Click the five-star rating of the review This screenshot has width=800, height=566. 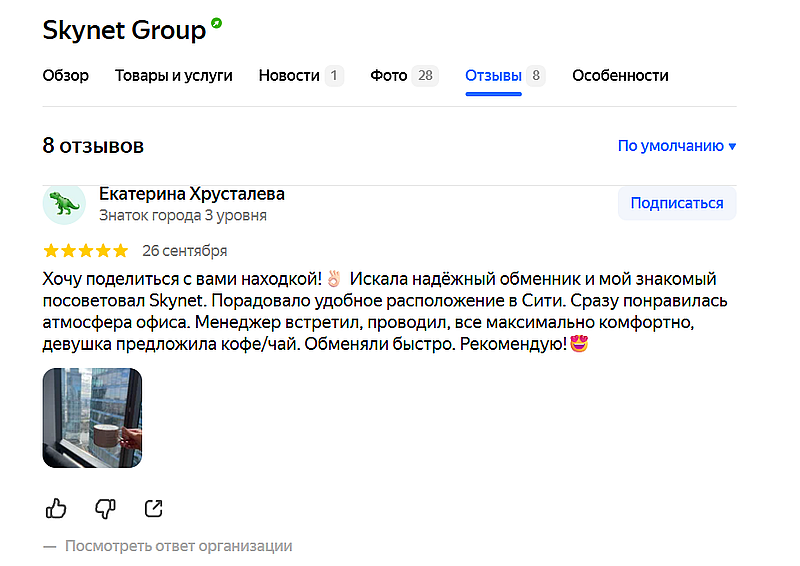point(85,251)
